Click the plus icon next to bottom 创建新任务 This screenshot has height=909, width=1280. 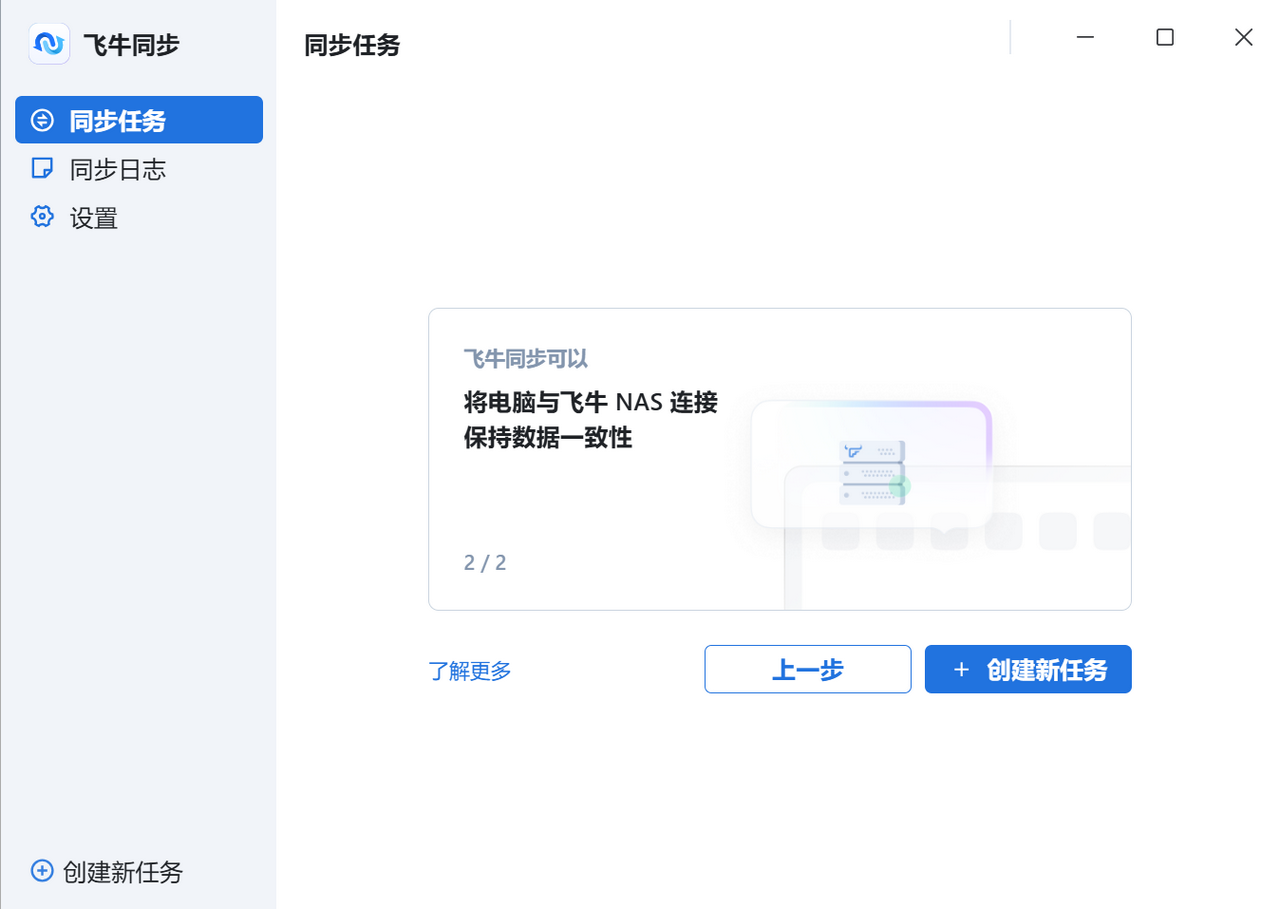(x=41, y=871)
